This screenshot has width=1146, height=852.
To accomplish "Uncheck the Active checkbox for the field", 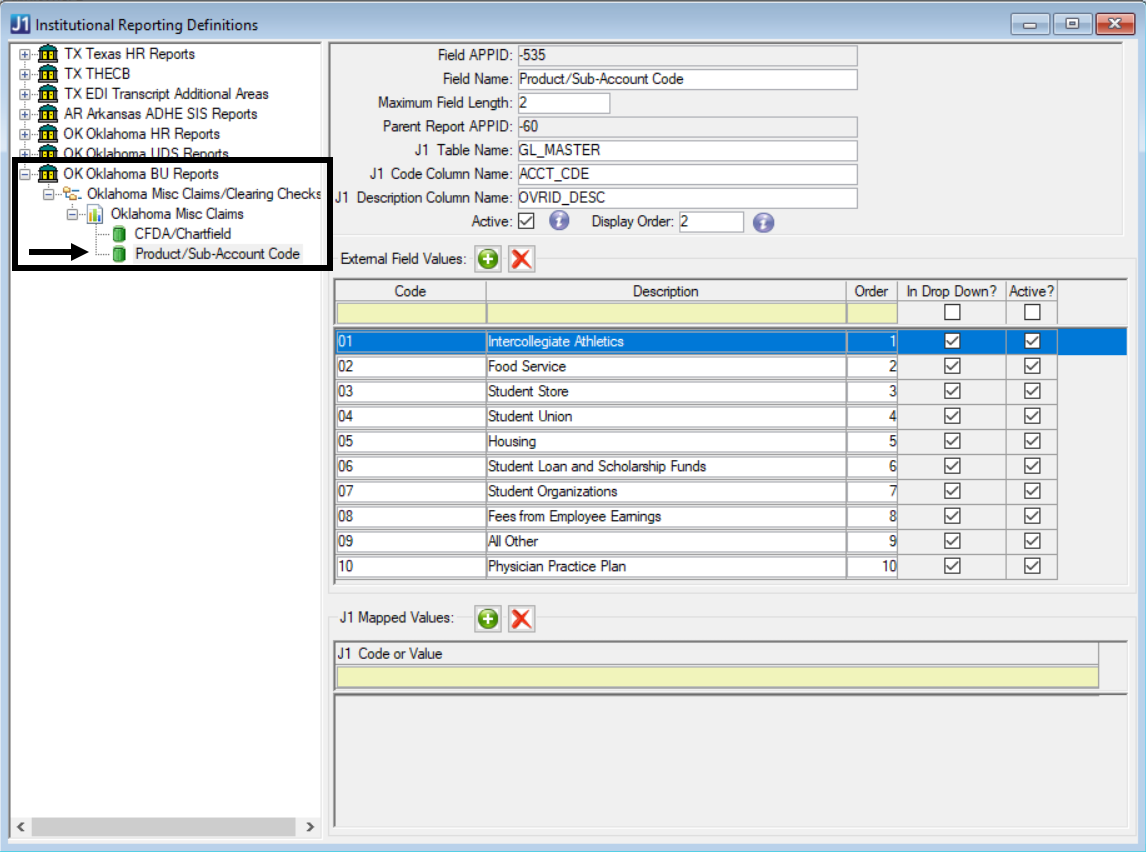I will (527, 221).
